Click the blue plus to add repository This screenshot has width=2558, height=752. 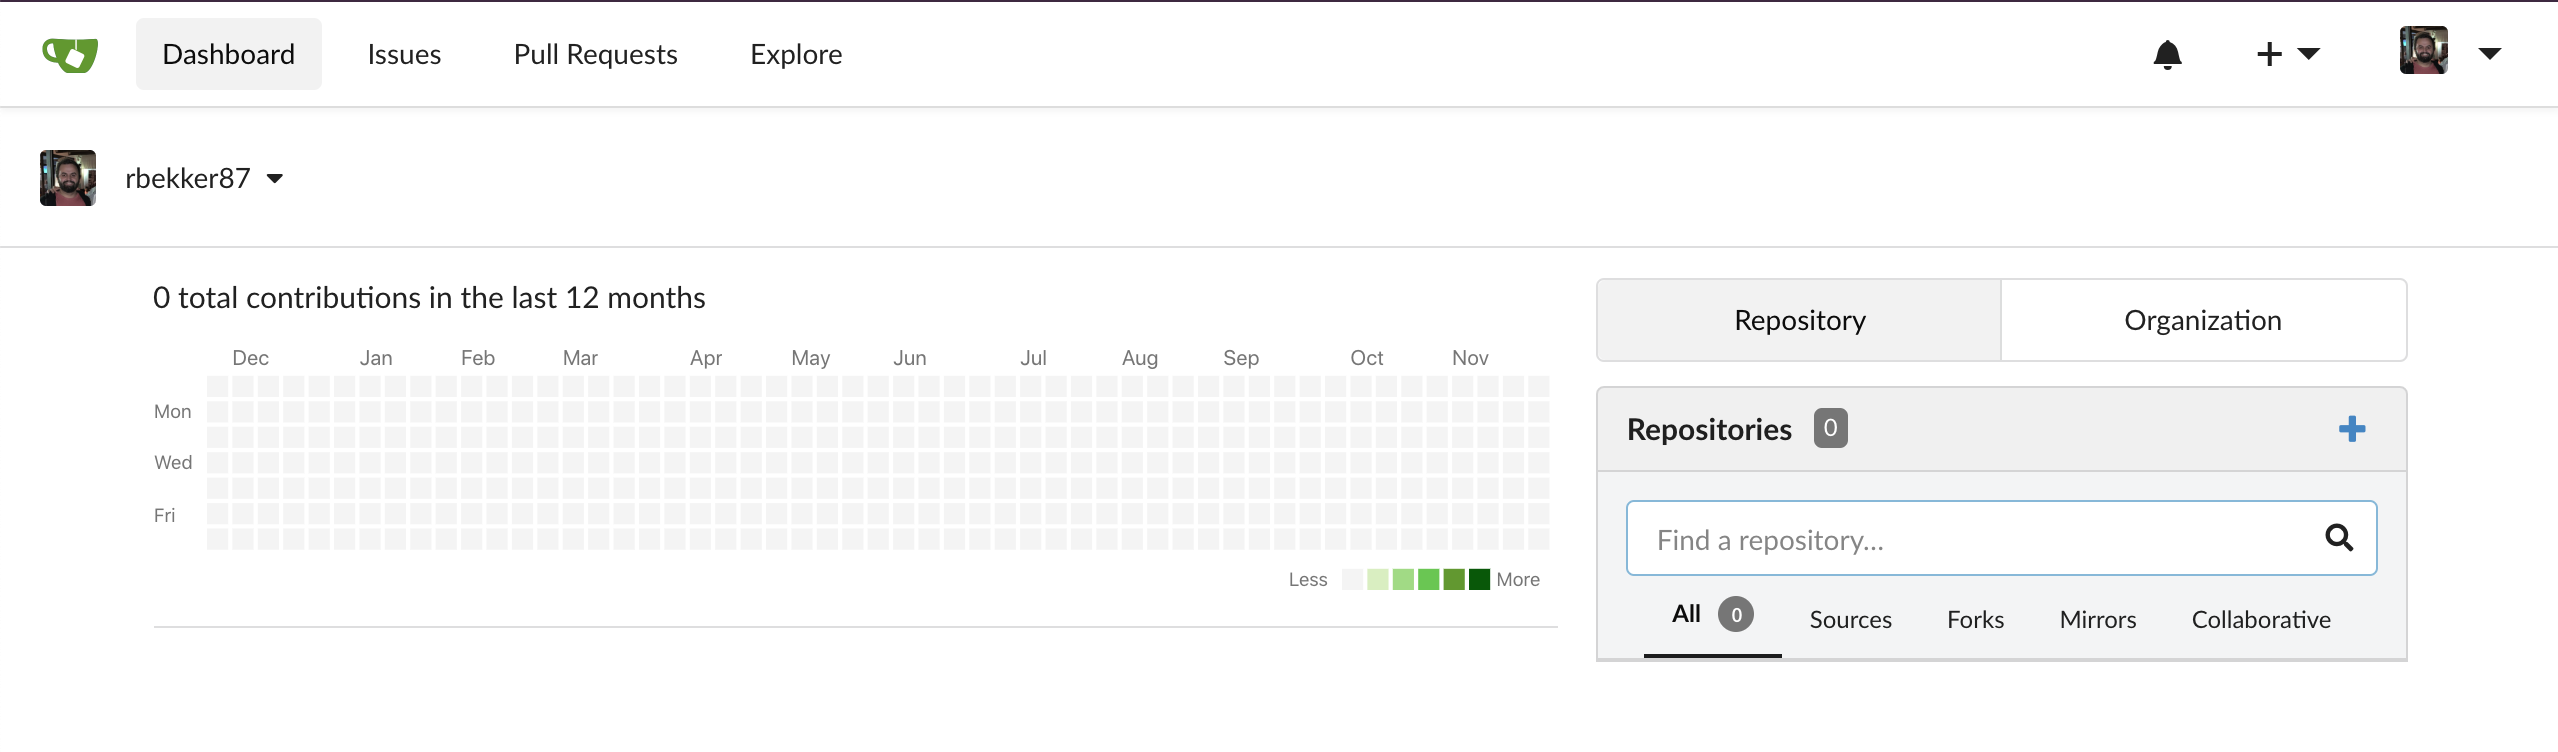tap(2352, 429)
